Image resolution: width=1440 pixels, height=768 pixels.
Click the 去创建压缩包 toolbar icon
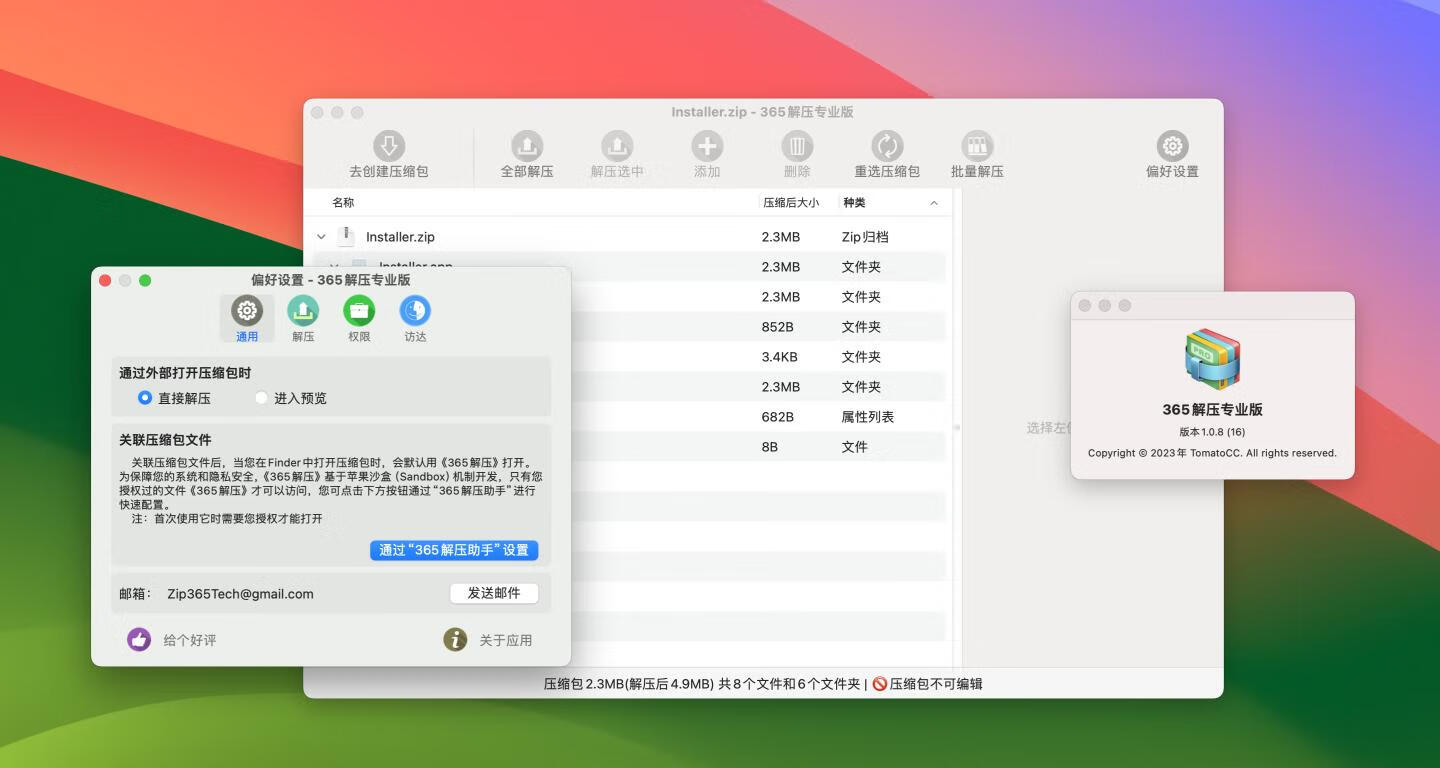(388, 145)
